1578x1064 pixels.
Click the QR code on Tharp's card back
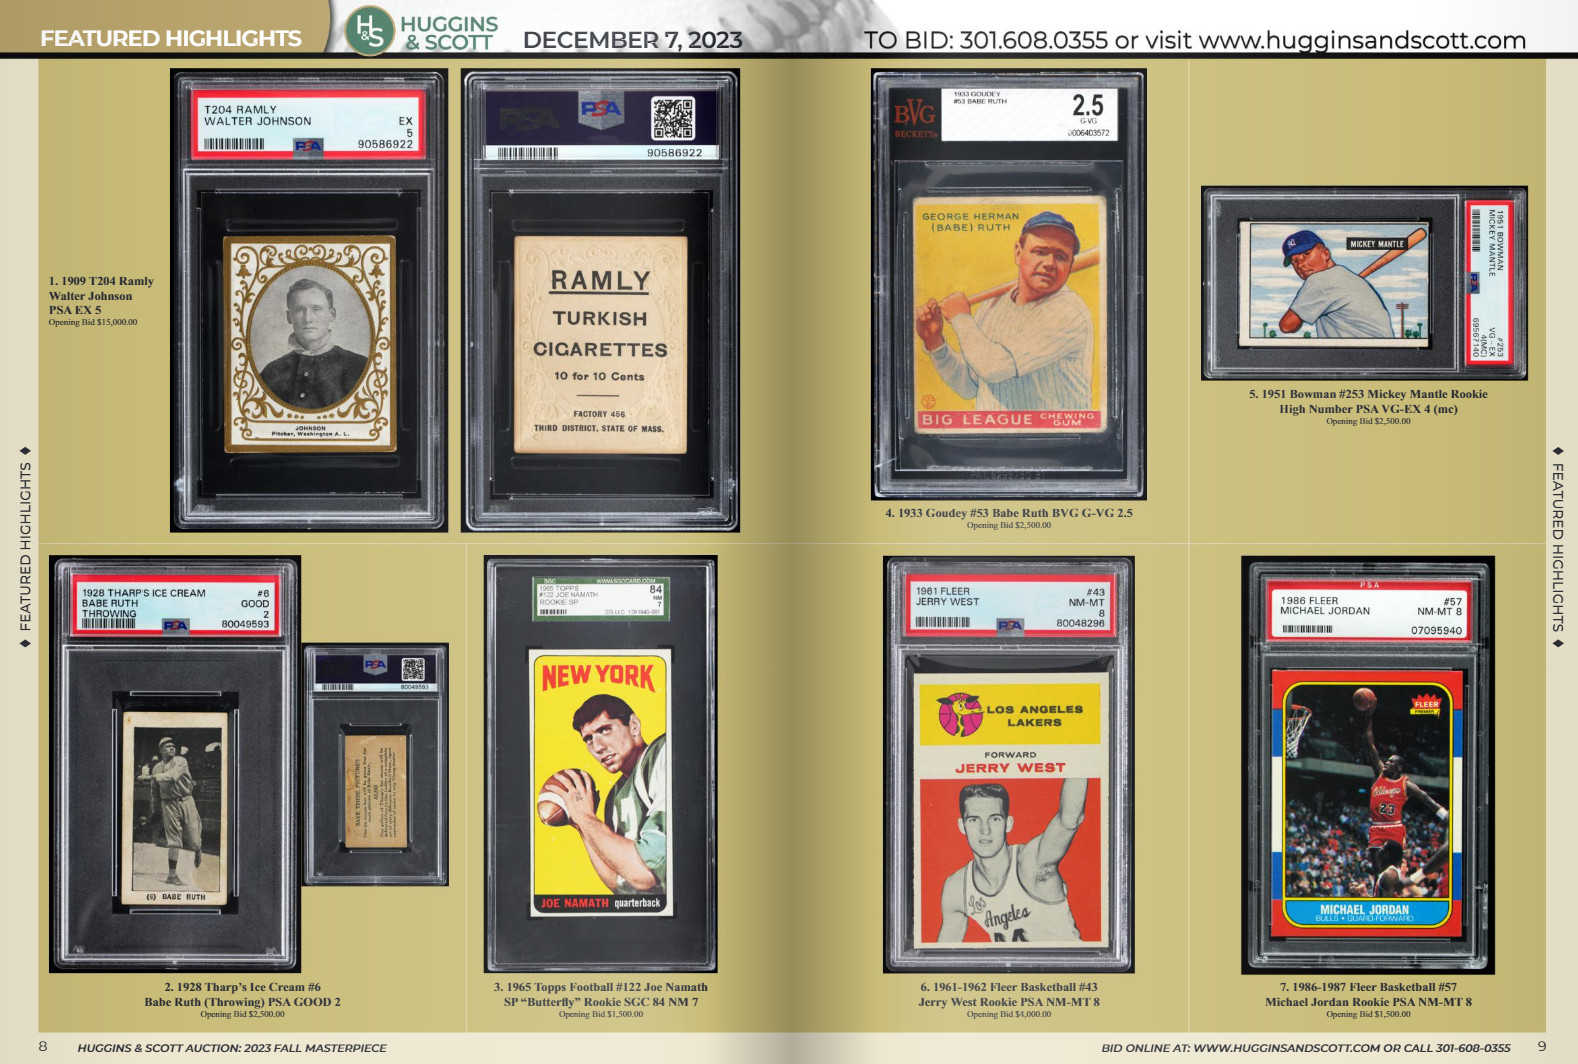[x=413, y=669]
